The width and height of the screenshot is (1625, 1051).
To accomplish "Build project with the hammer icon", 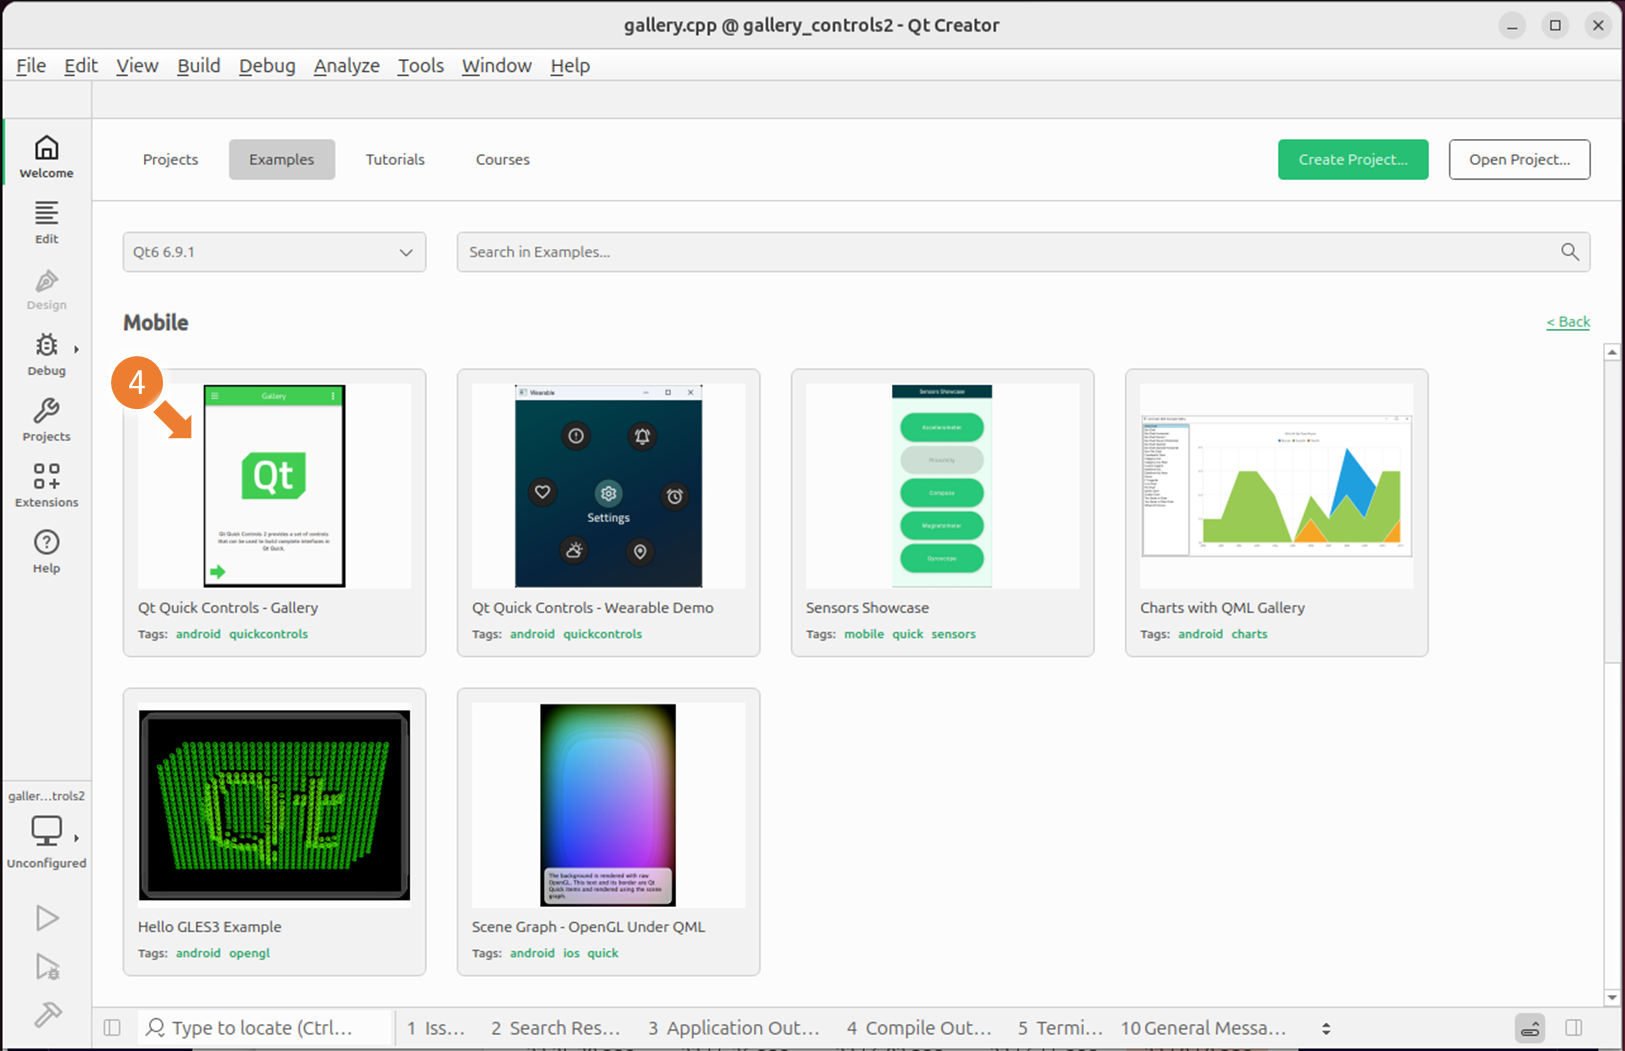I will tap(46, 1016).
